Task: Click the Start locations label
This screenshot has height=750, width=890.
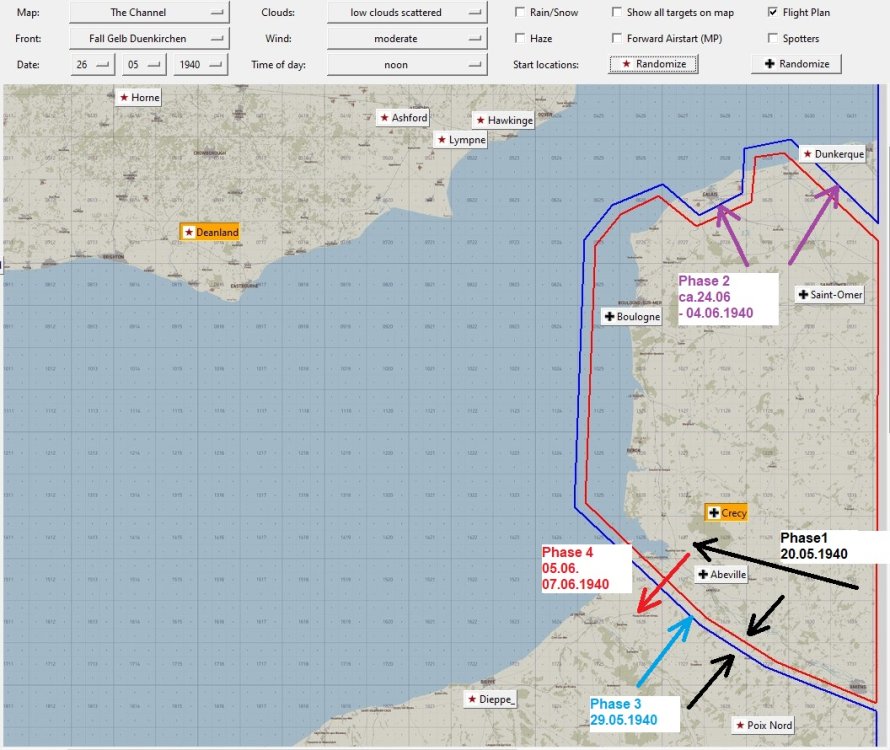Action: [x=545, y=65]
